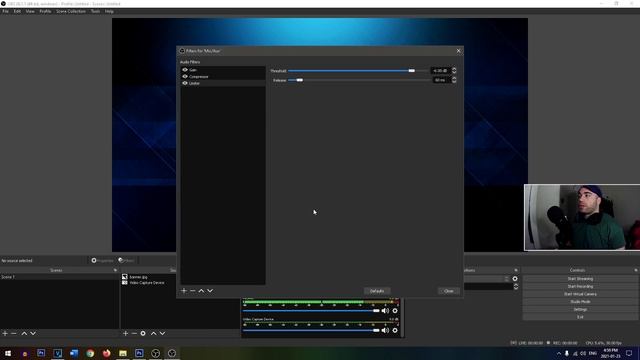
Task: Open Windows Start menu
Action: tap(8, 353)
